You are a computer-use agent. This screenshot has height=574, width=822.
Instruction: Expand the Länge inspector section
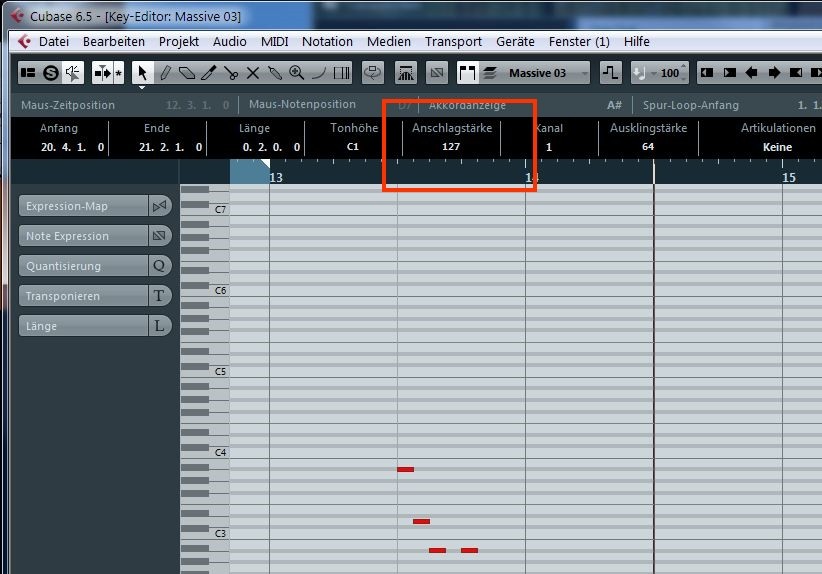coord(83,326)
